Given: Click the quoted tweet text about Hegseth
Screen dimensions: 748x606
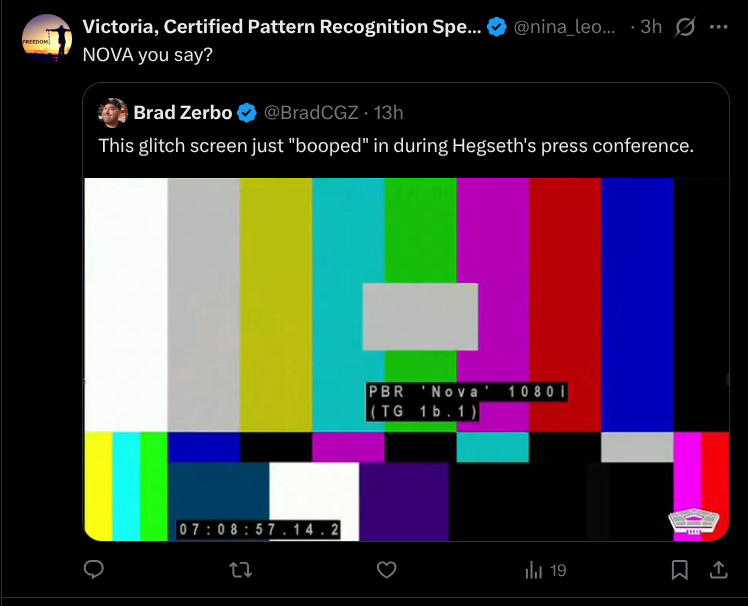Looking at the screenshot, I should point(396,146).
